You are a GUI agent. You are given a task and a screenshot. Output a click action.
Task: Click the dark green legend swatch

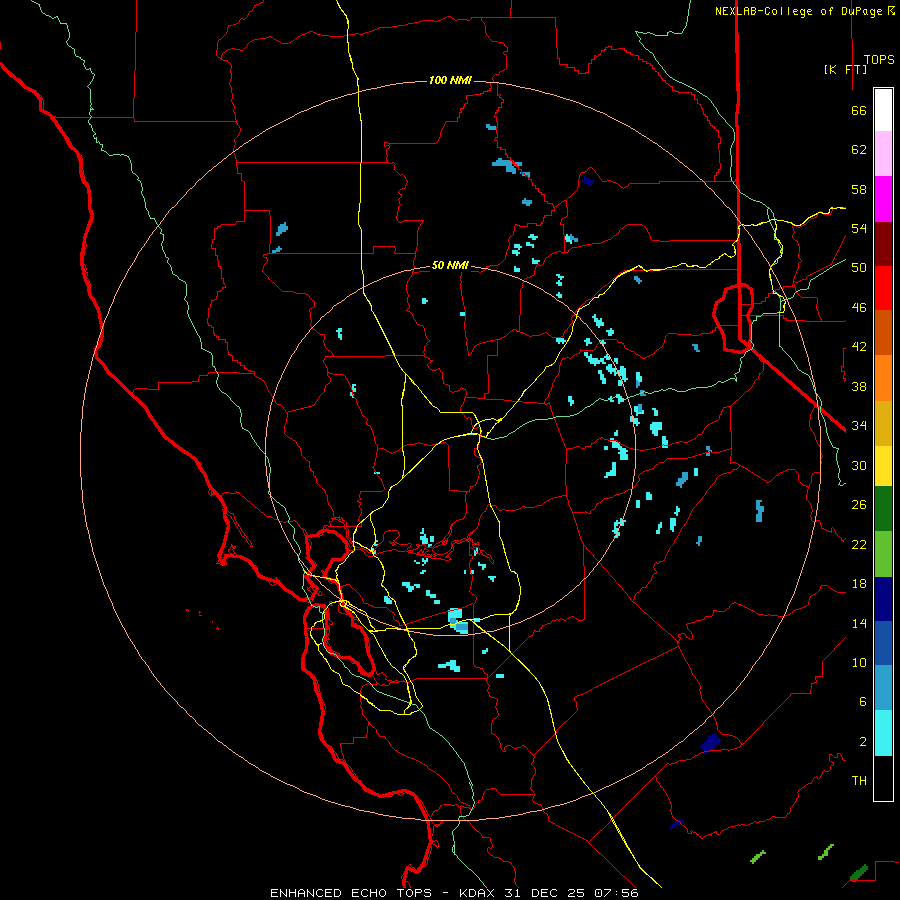click(x=883, y=509)
